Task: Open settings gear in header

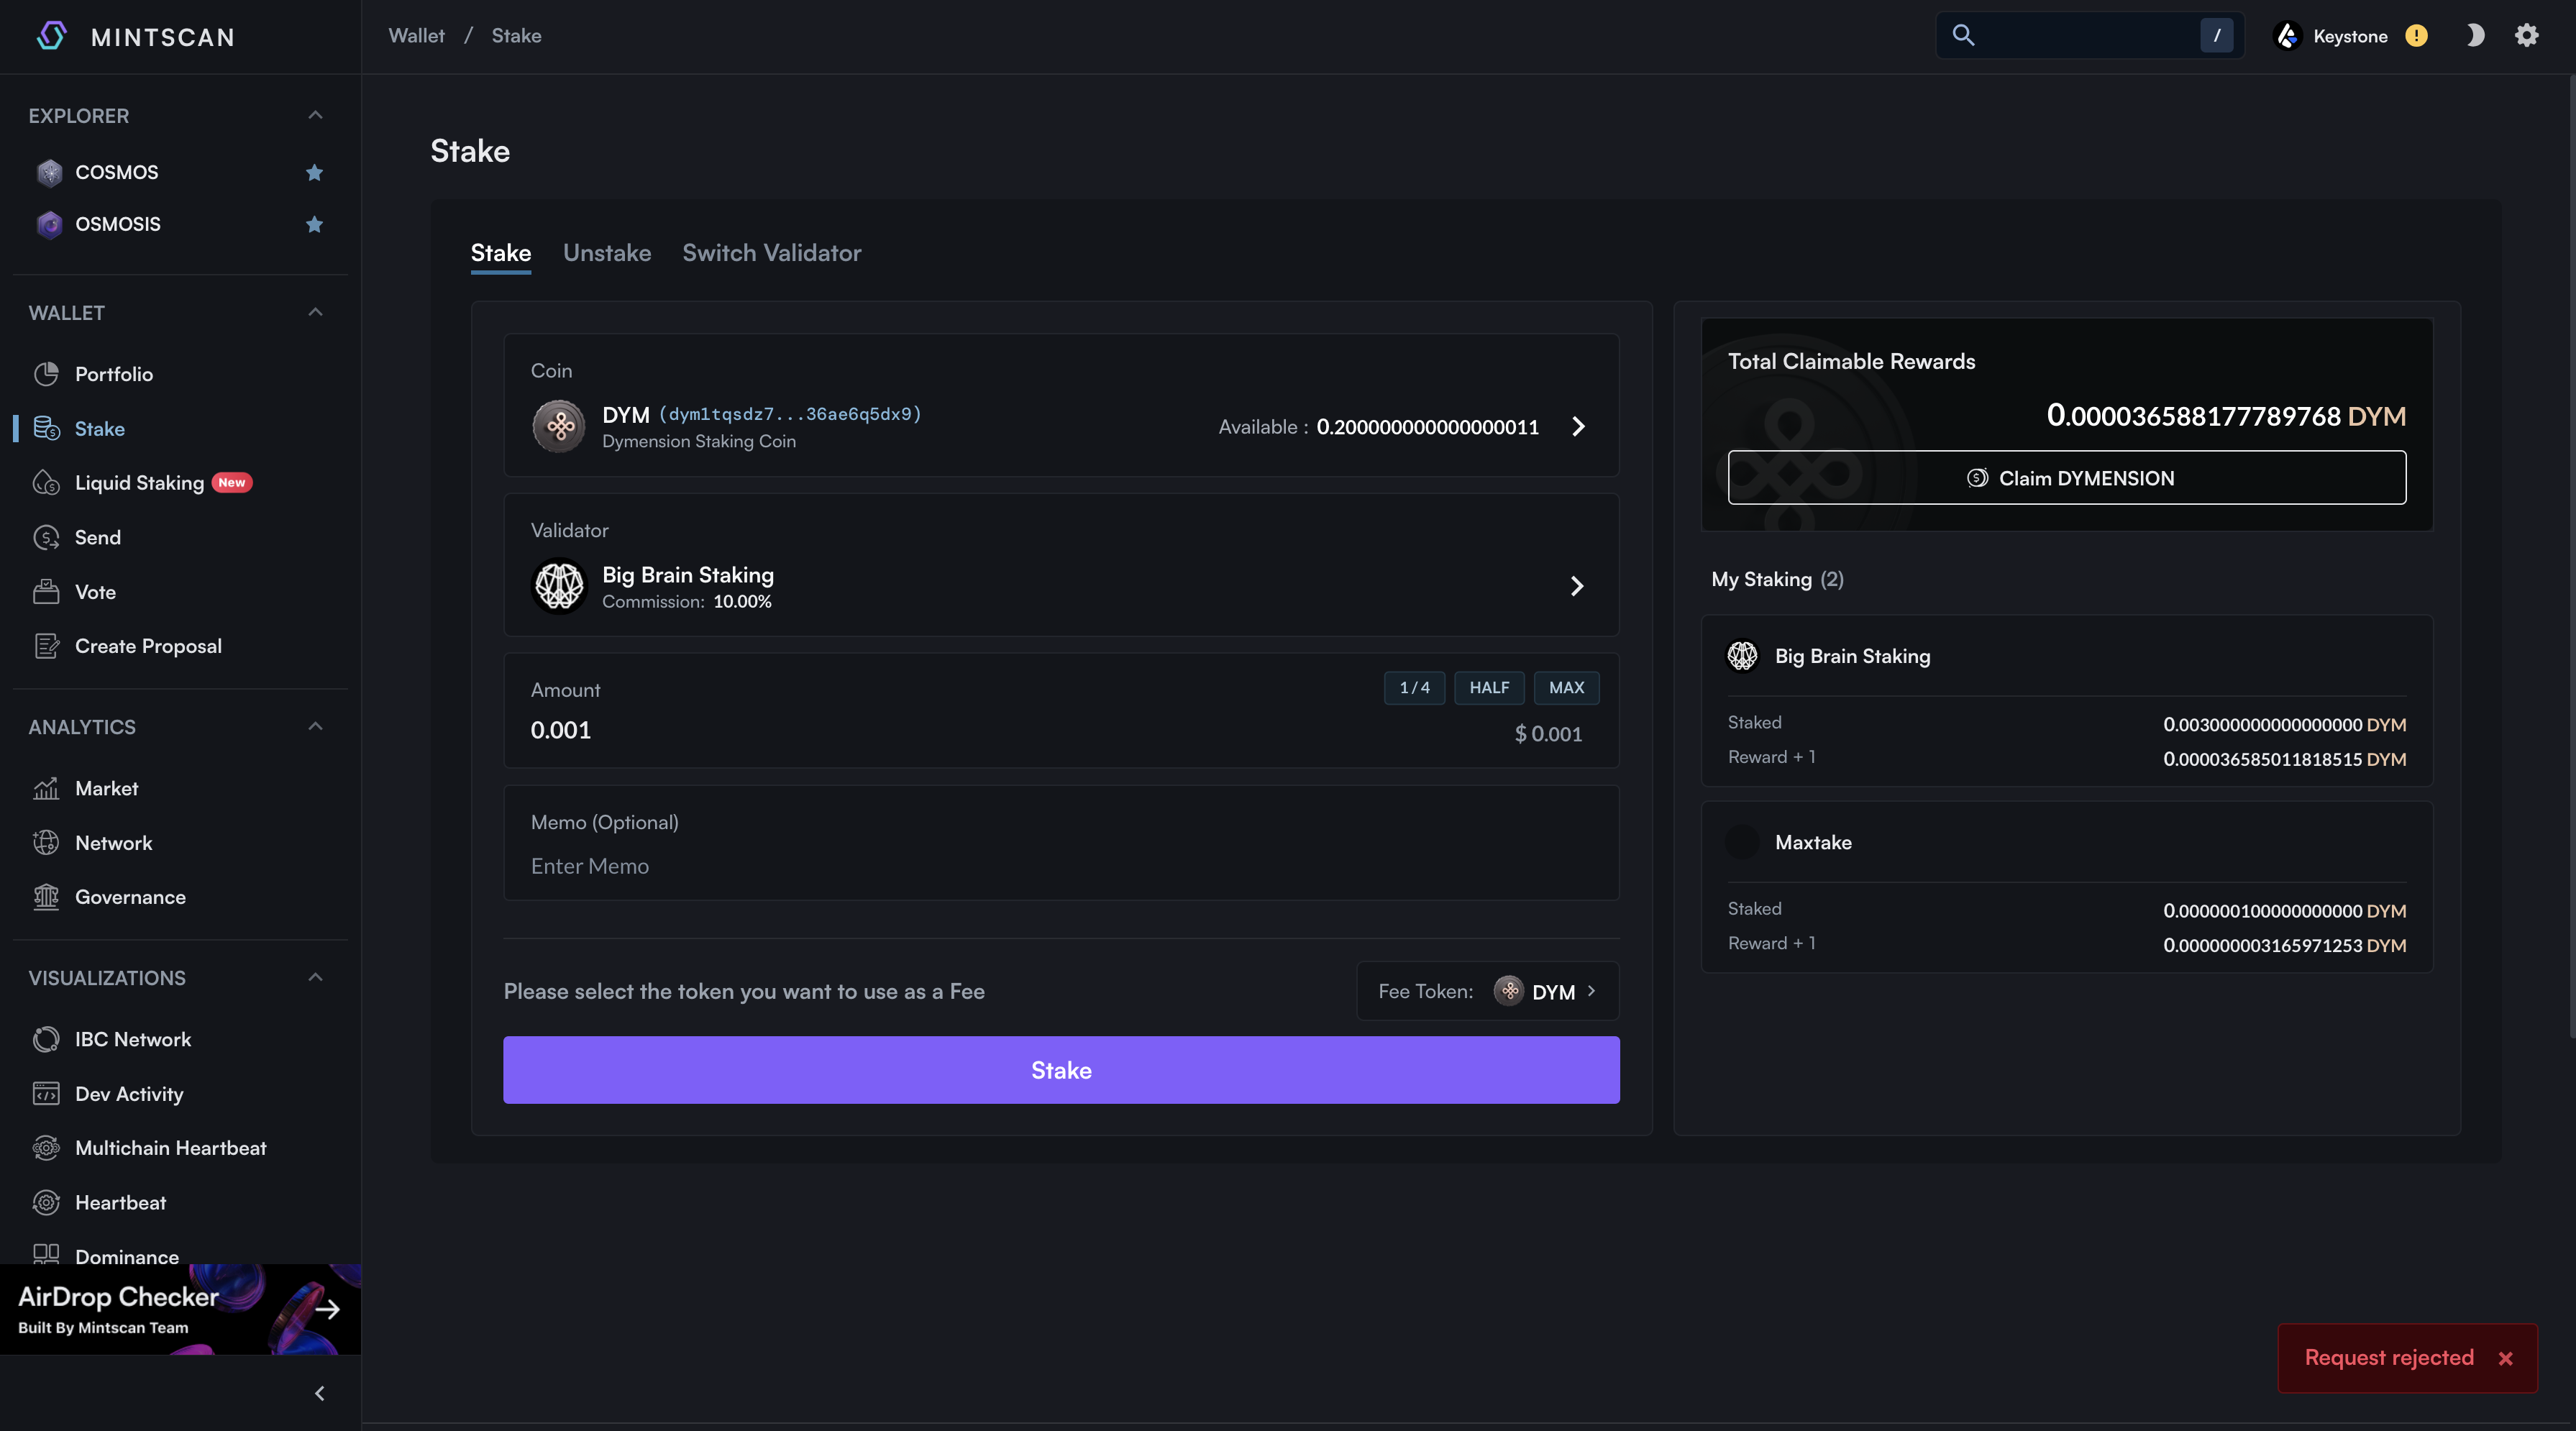Action: [2526, 36]
